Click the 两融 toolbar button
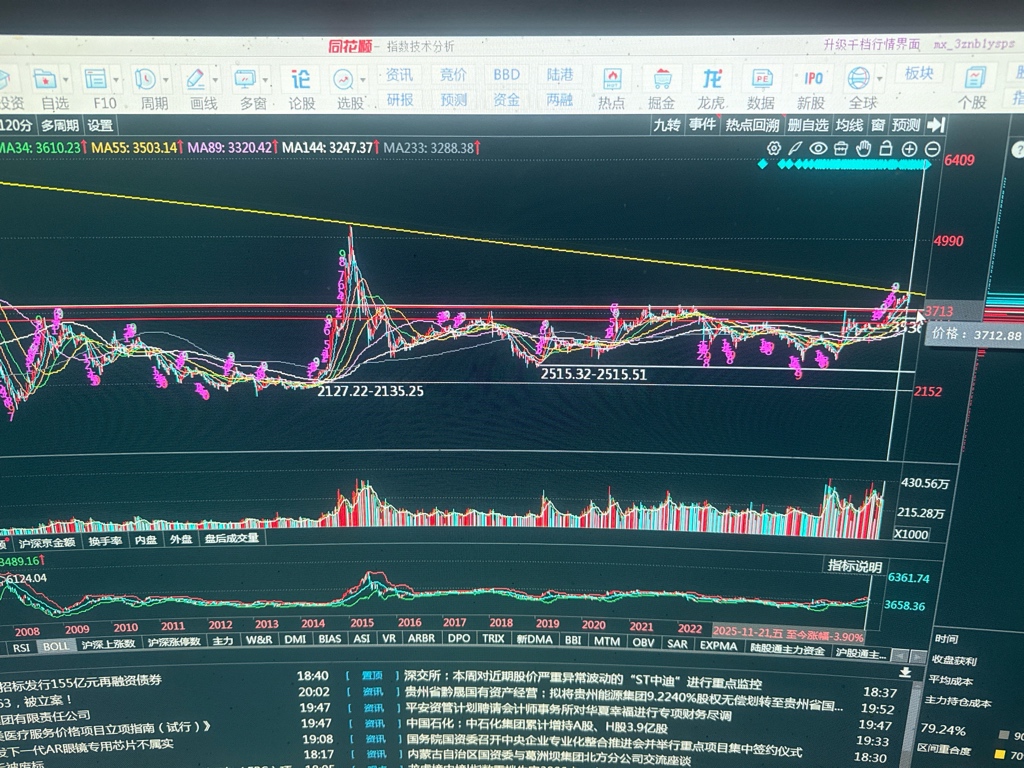This screenshot has width=1024, height=768. [560, 99]
